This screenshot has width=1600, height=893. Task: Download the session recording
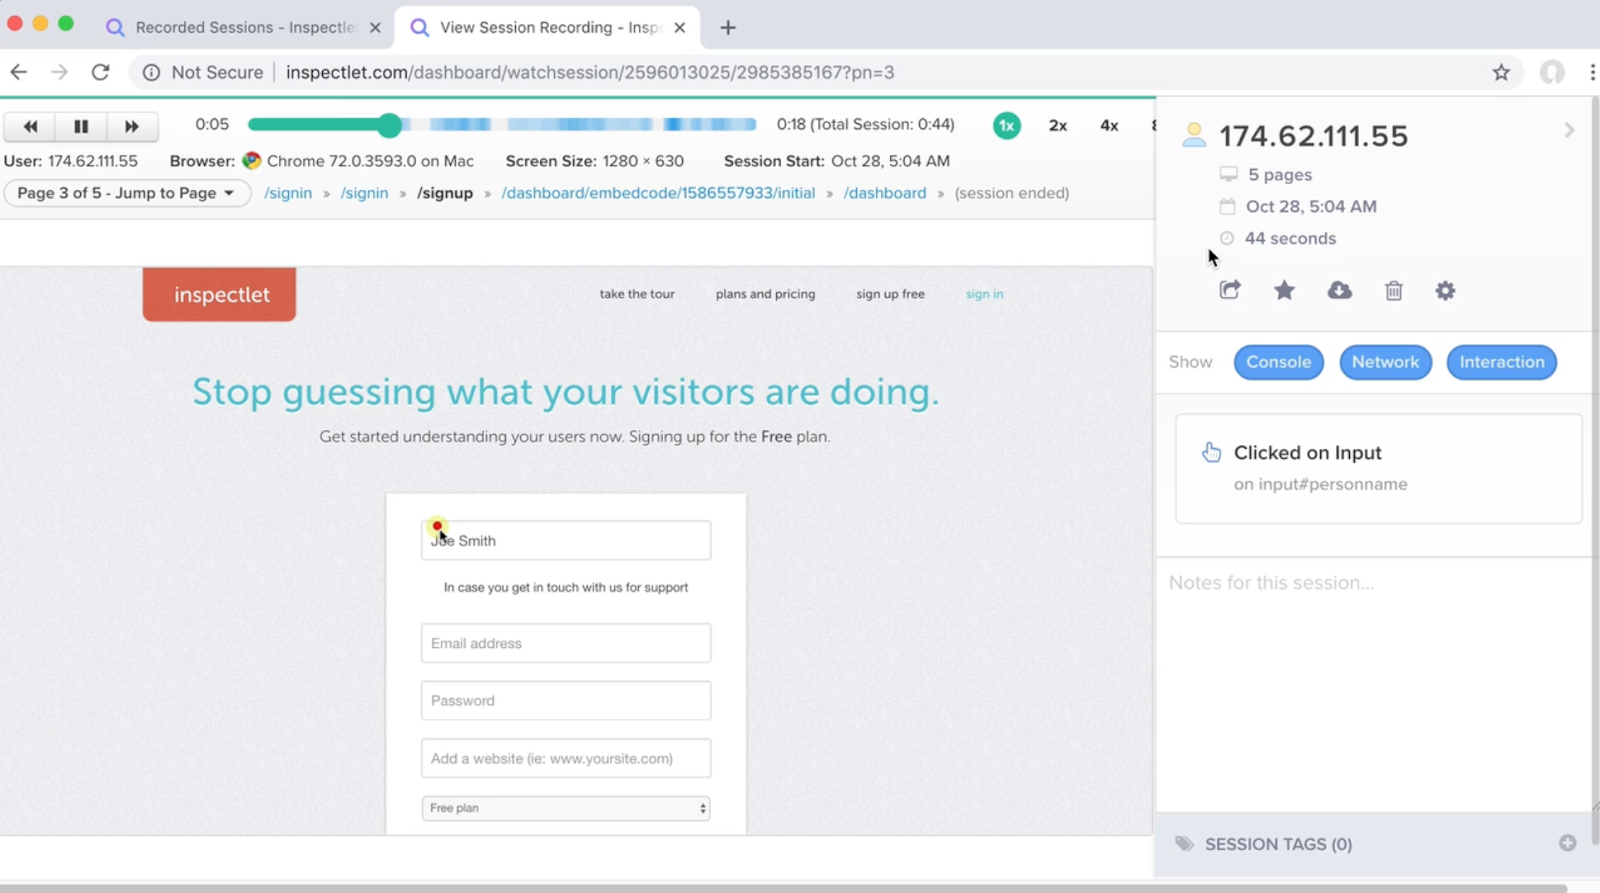coord(1339,290)
